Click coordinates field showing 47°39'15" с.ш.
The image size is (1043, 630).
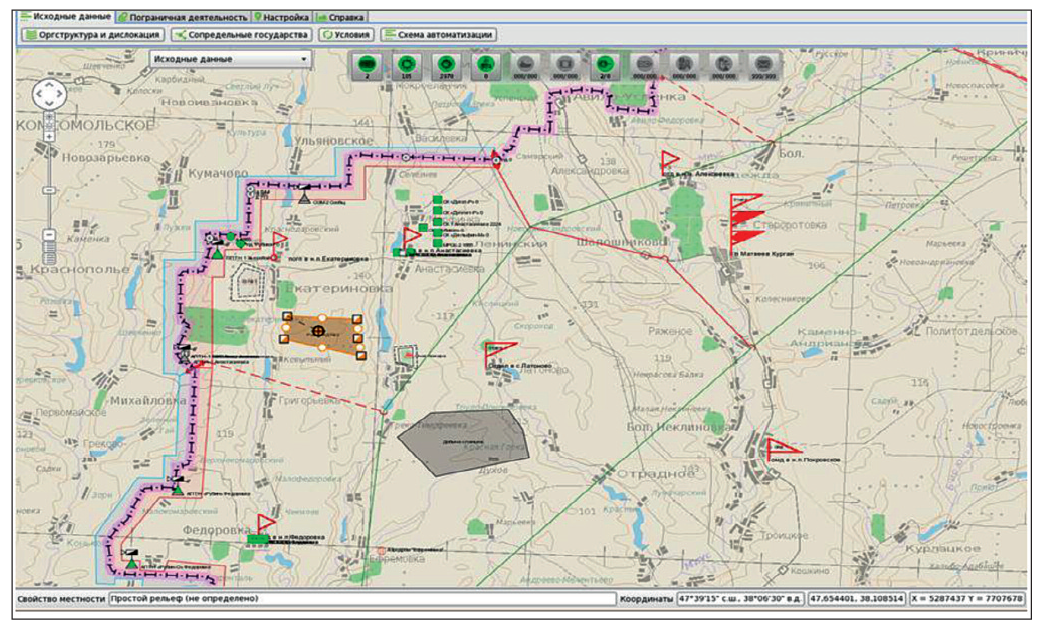click(740, 599)
